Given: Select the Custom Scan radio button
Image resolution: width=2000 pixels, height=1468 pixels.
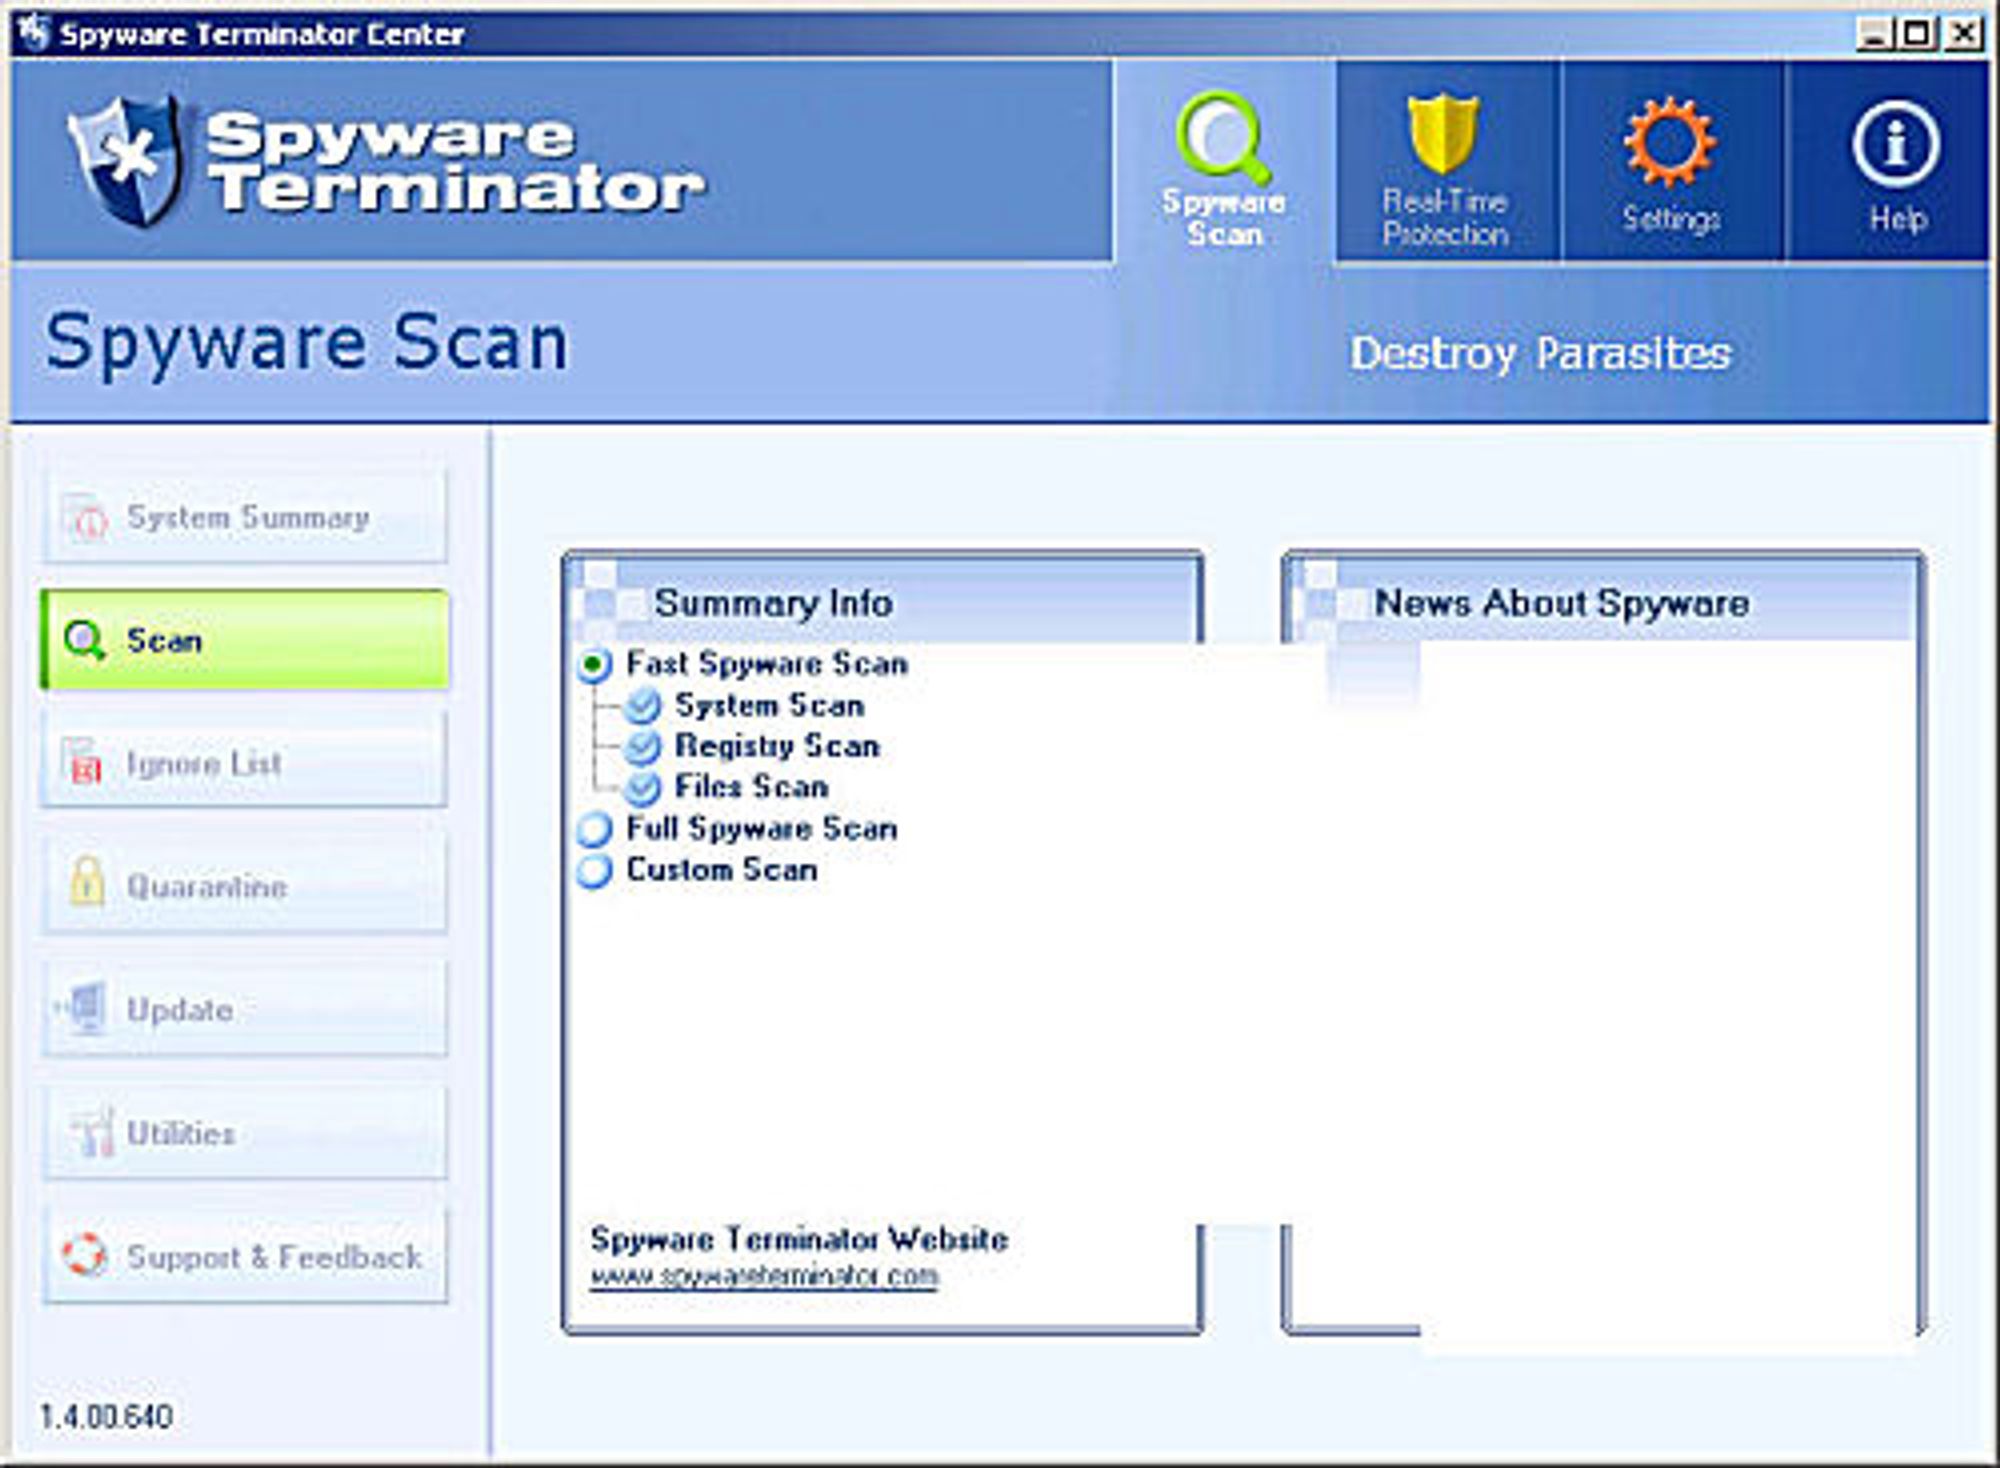Looking at the screenshot, I should coord(595,870).
